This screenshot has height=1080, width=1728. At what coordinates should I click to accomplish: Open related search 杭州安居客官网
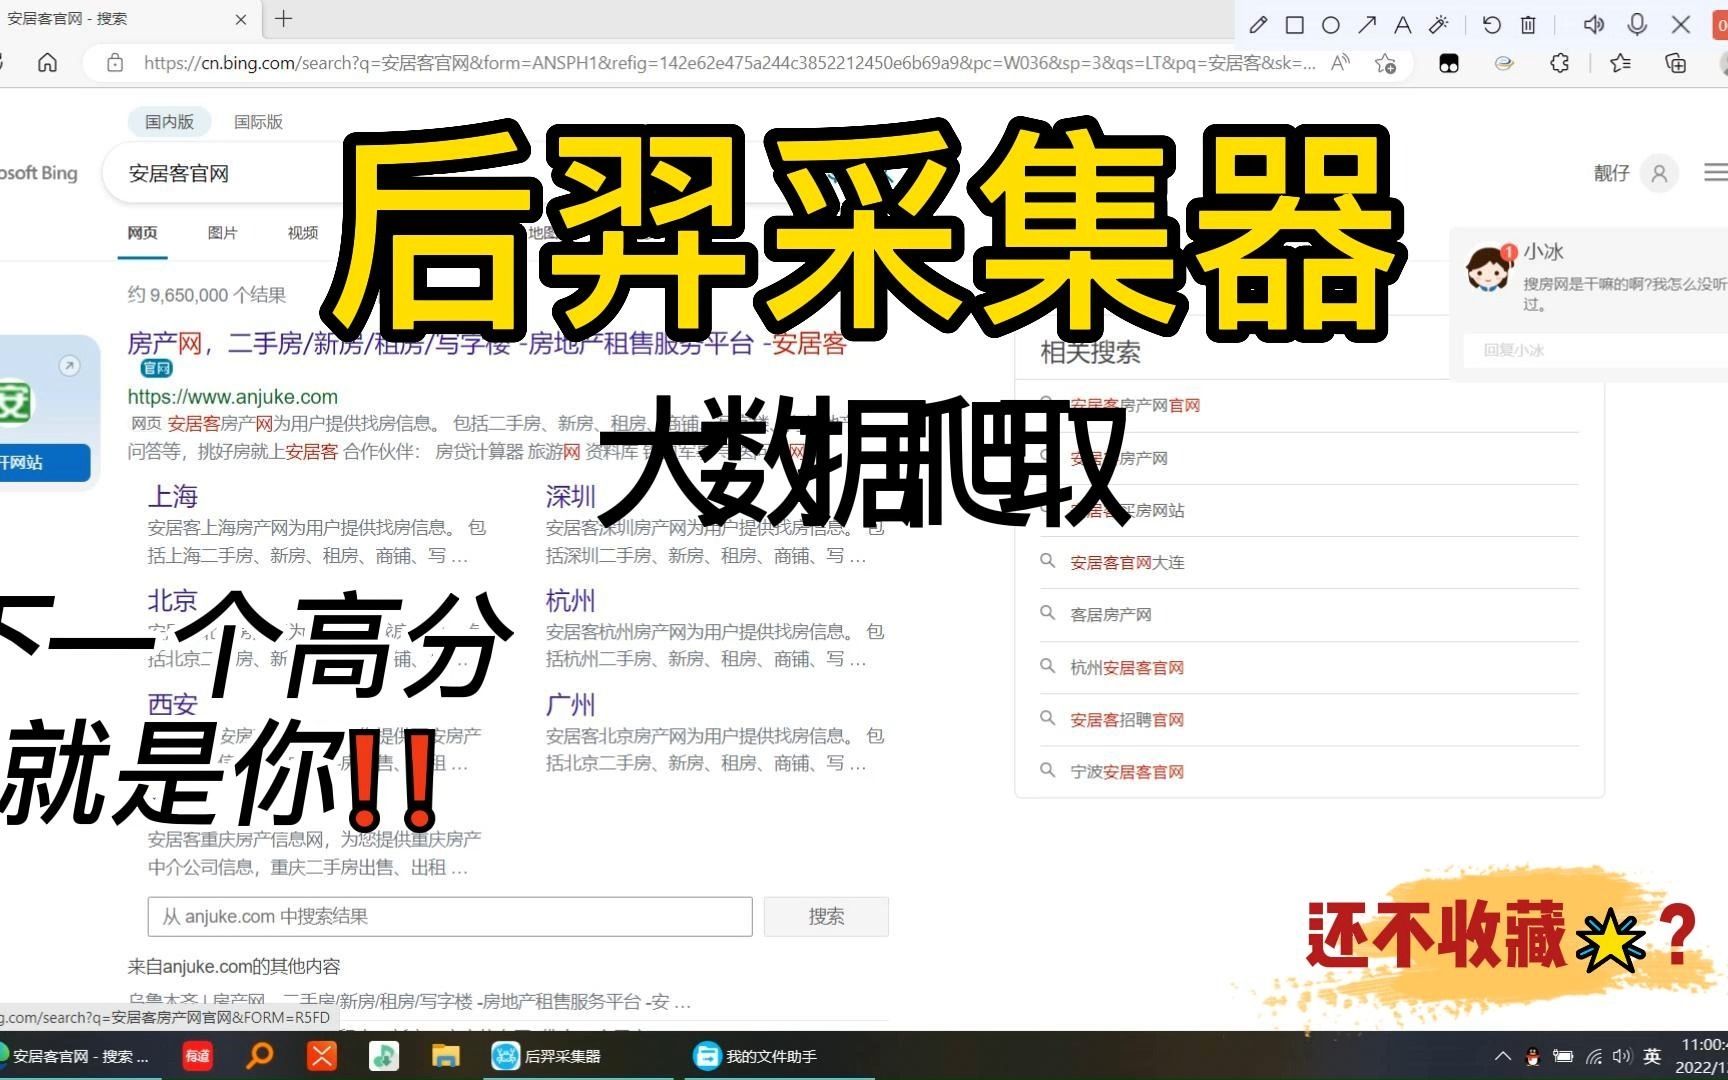tap(1127, 667)
